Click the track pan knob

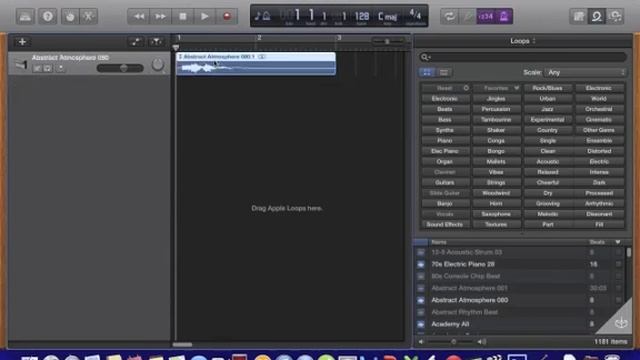tap(158, 64)
